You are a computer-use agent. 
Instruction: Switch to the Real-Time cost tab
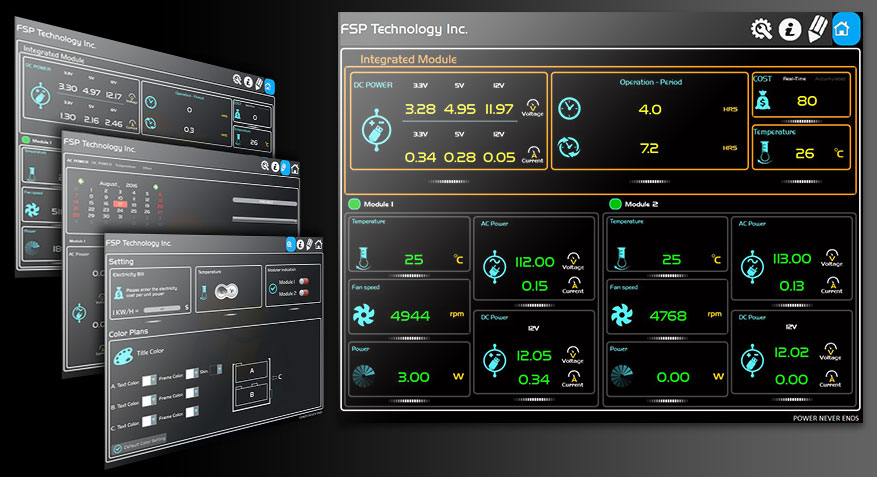click(x=794, y=80)
